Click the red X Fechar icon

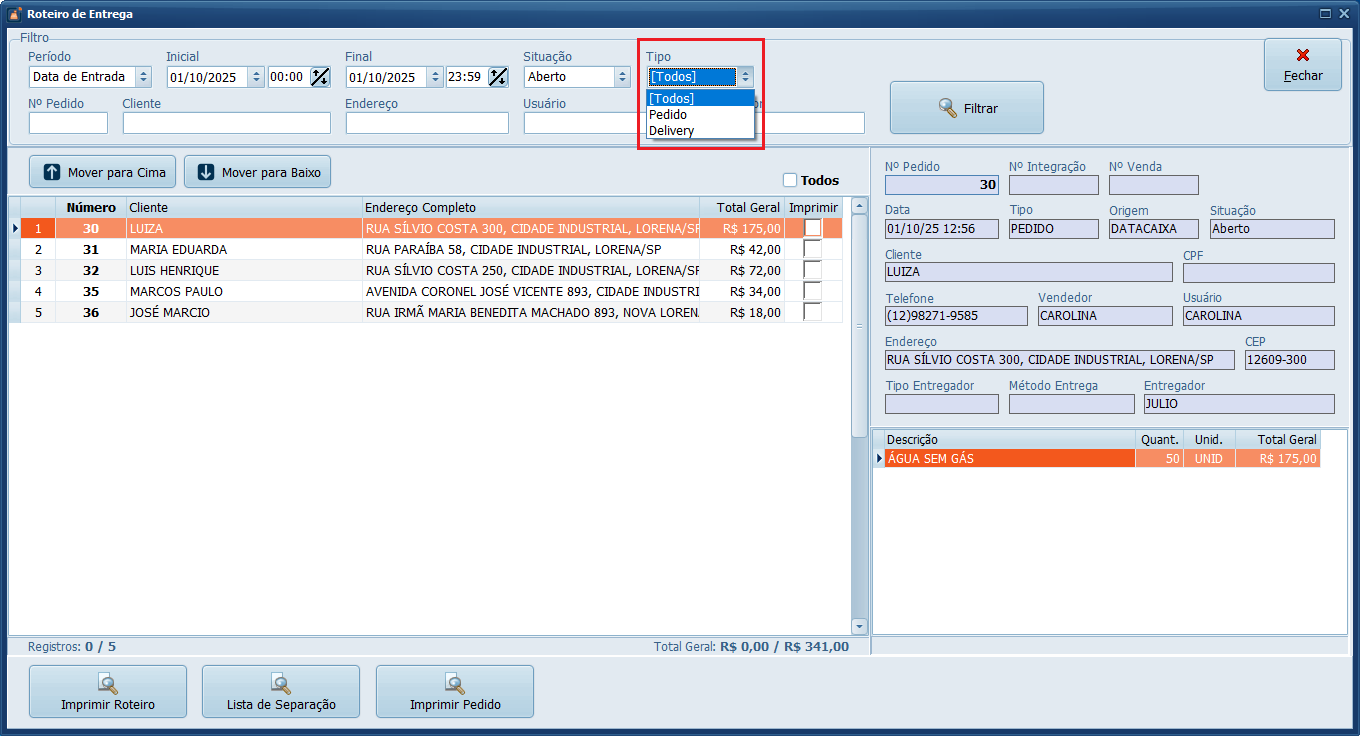click(x=1302, y=56)
